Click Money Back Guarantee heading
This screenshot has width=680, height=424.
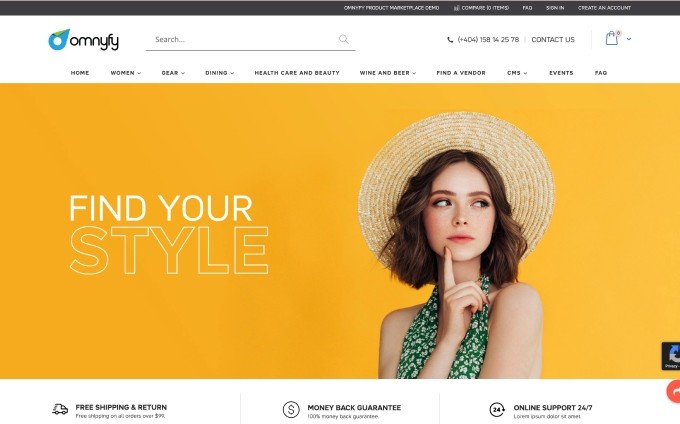(x=354, y=408)
